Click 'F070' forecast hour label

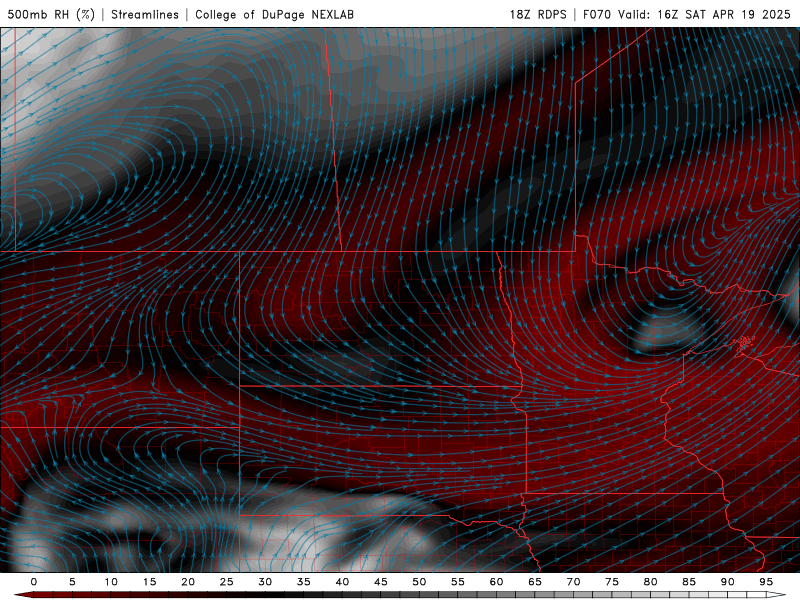click(597, 14)
